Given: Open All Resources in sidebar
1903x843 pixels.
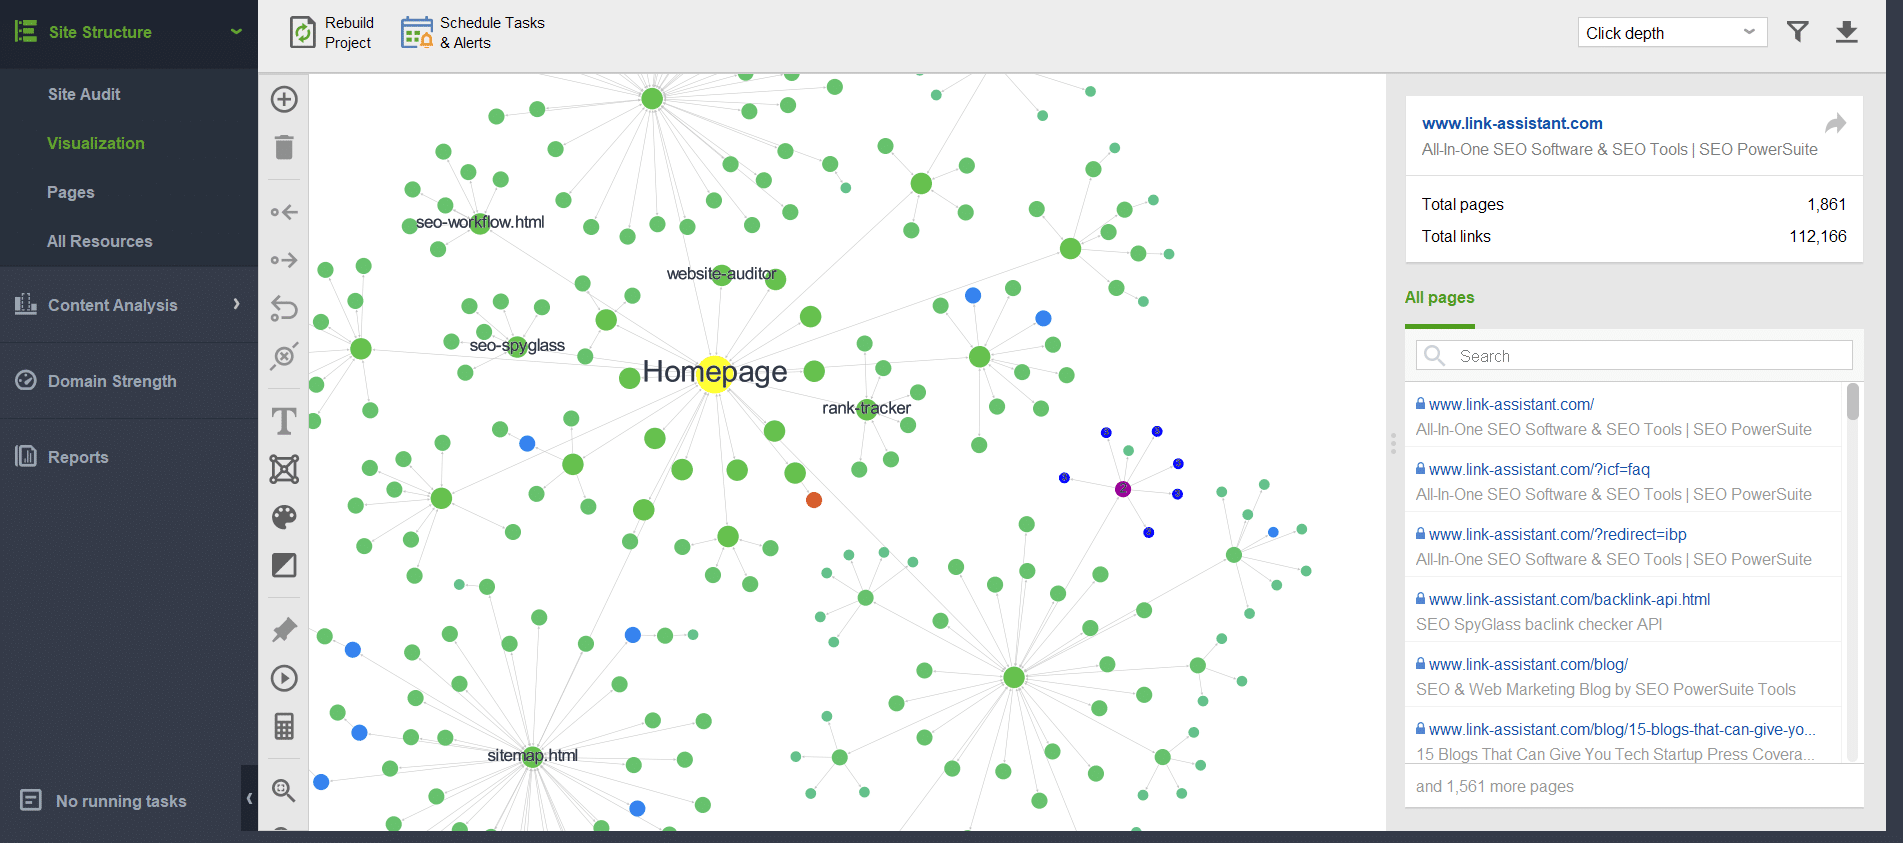Looking at the screenshot, I should tap(100, 241).
